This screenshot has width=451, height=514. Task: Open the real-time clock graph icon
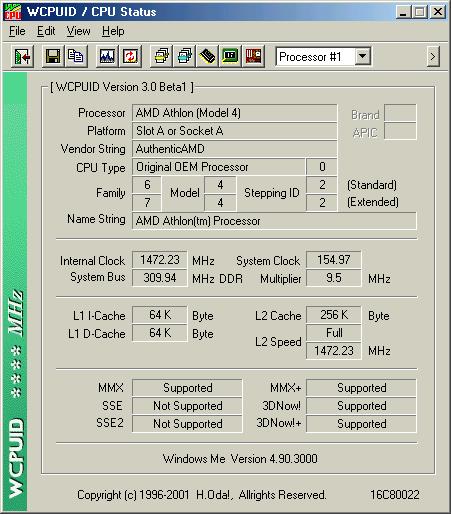click(x=107, y=57)
